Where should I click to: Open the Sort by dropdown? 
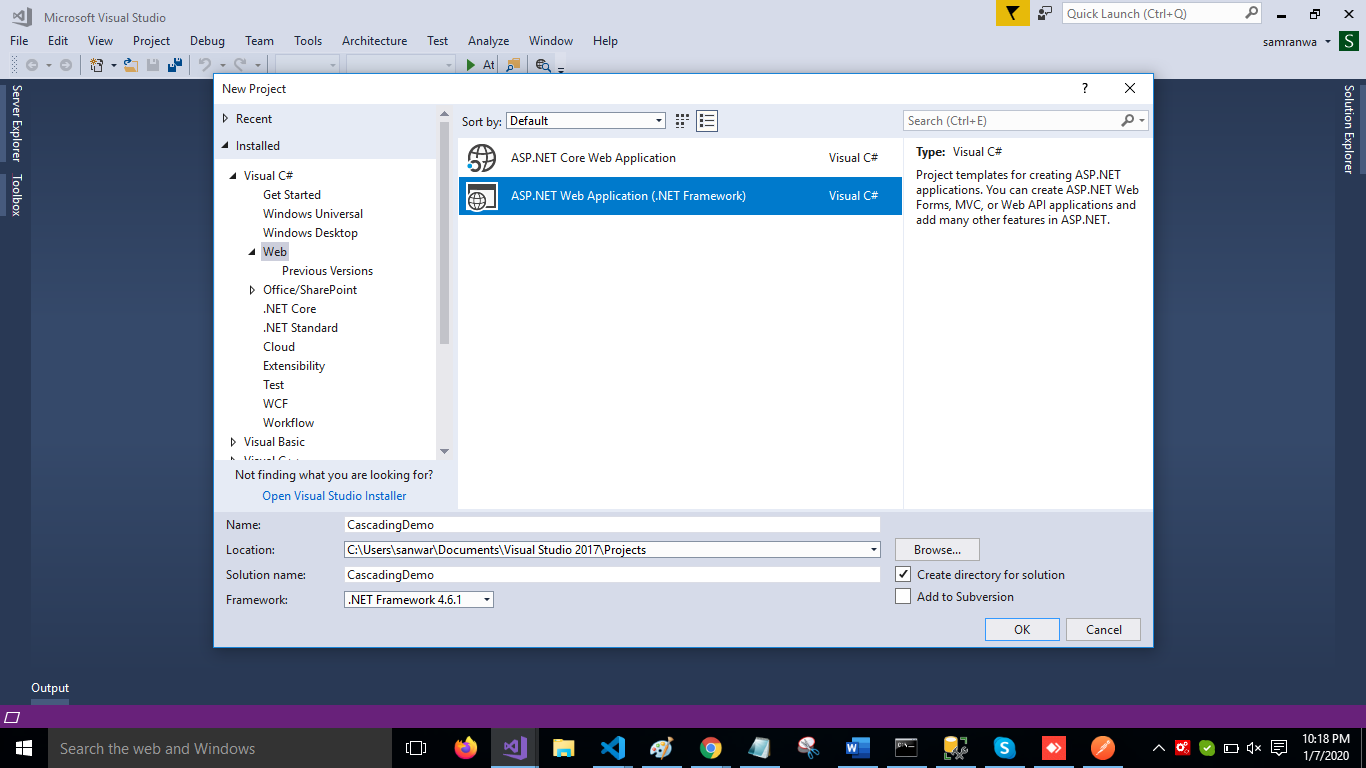tap(585, 121)
